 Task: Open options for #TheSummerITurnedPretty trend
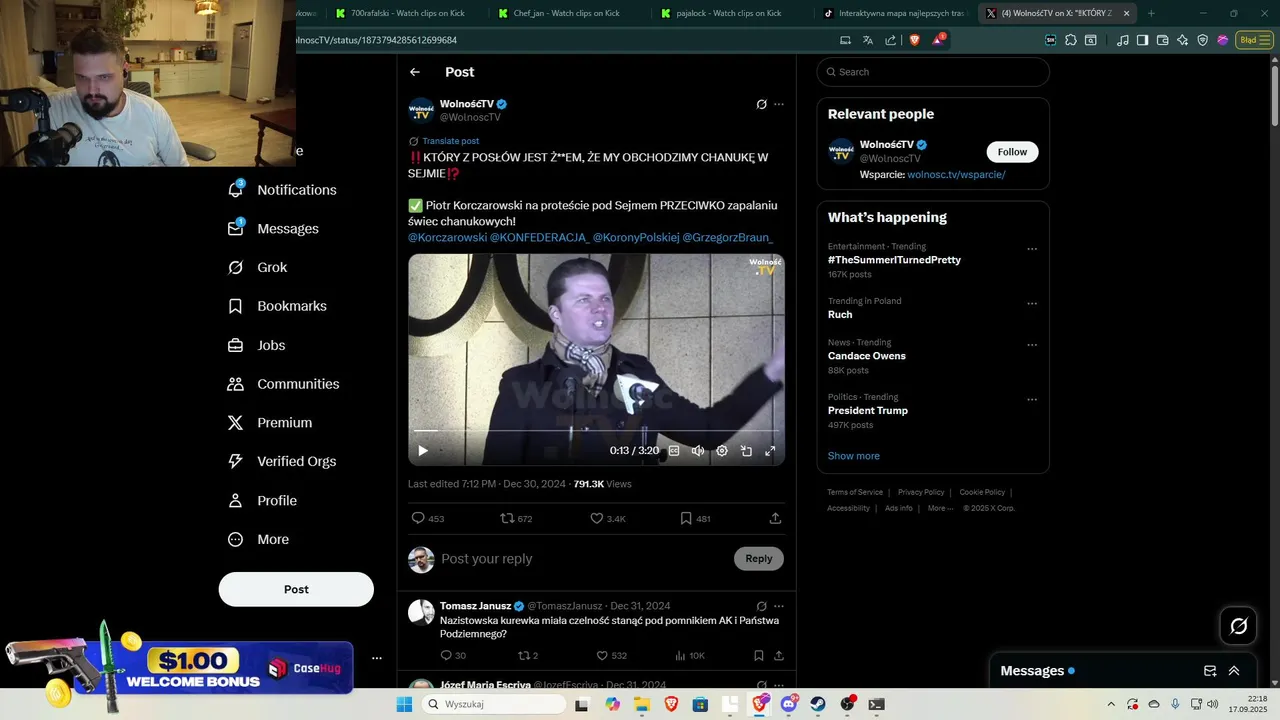(1032, 250)
